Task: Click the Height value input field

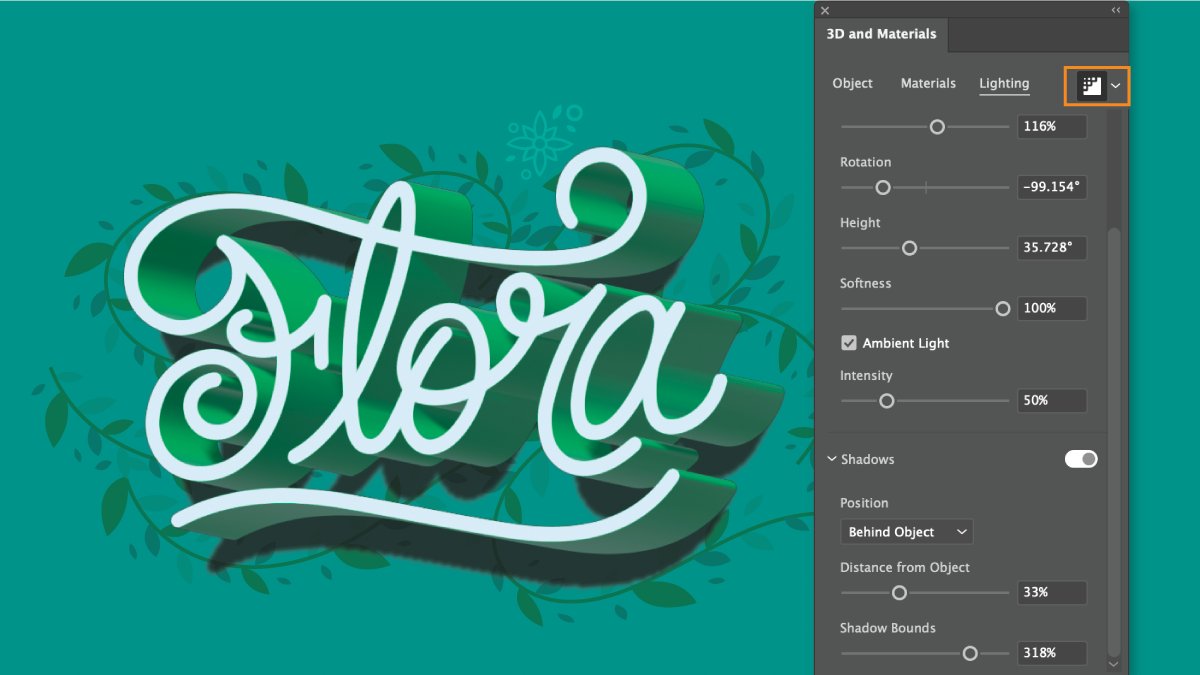Action: point(1052,248)
